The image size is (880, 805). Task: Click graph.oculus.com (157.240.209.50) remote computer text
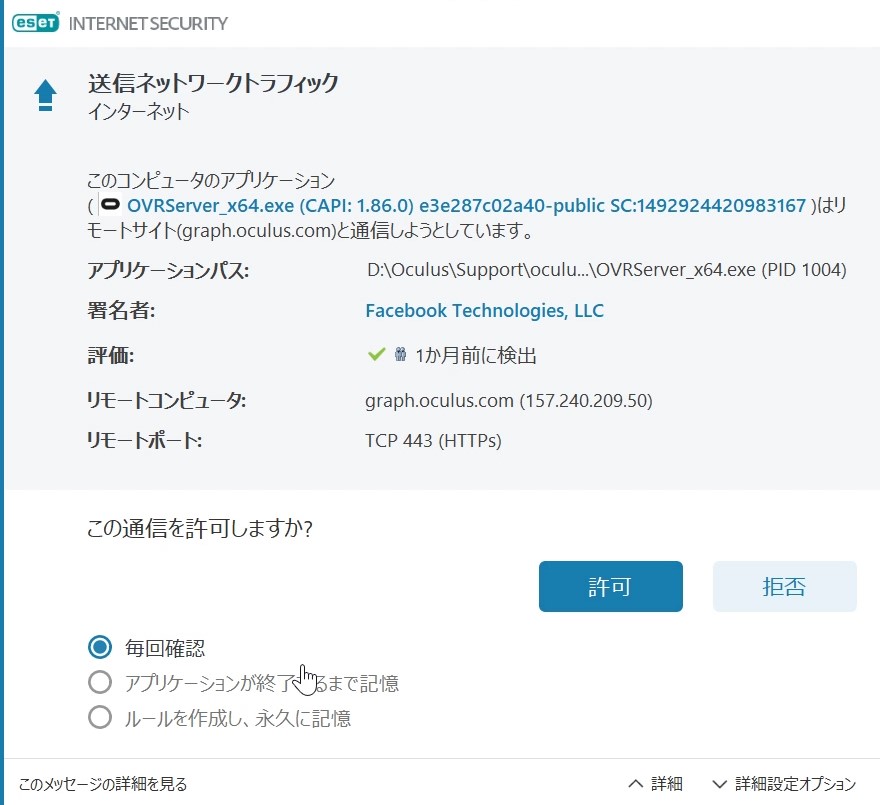point(508,401)
